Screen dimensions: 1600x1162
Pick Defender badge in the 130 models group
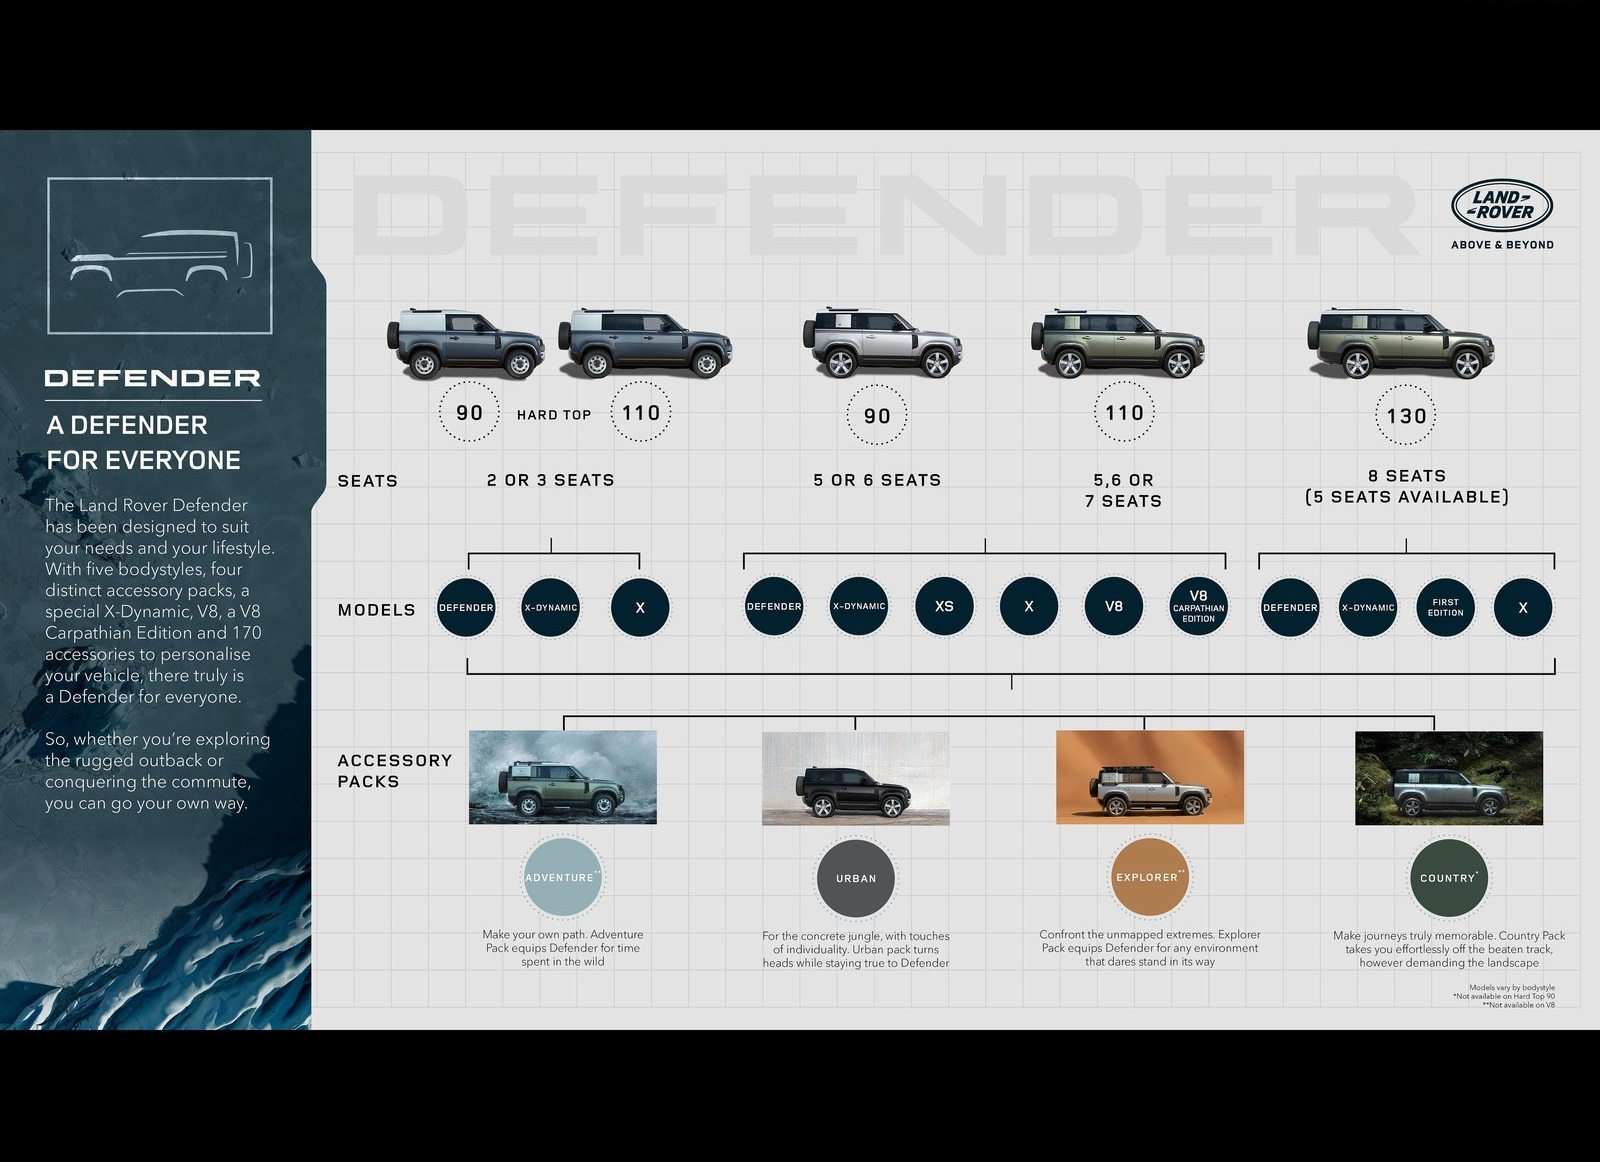(x=1290, y=607)
